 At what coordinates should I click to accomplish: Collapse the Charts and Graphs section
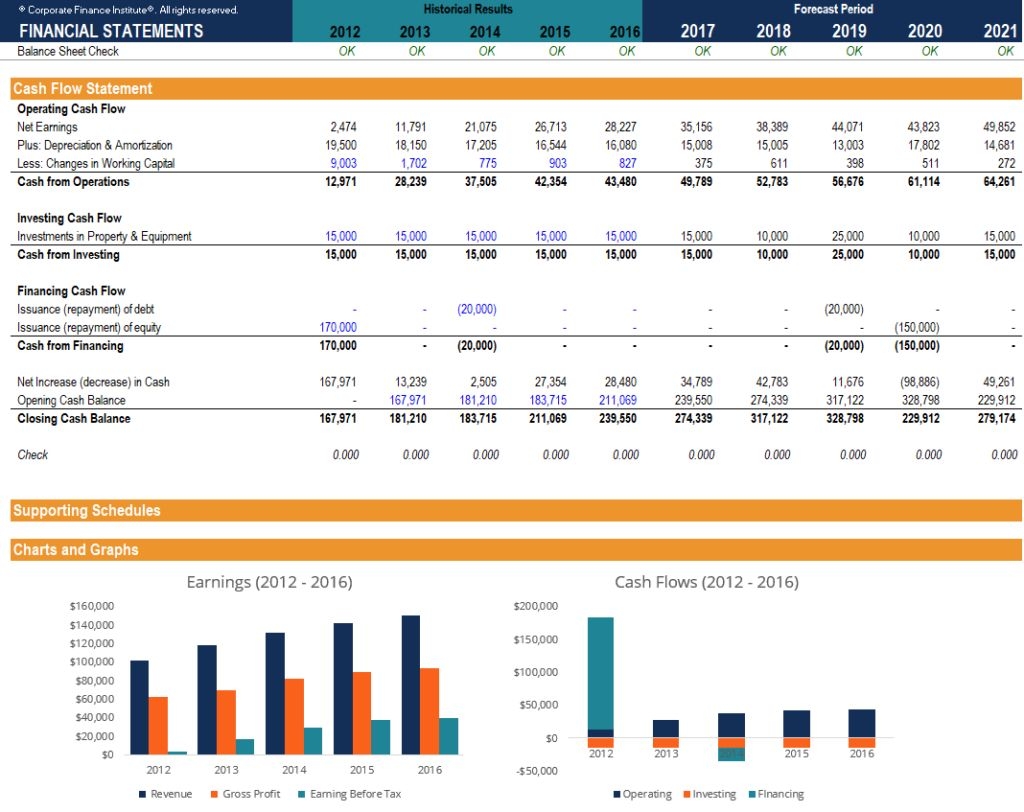(x=75, y=550)
